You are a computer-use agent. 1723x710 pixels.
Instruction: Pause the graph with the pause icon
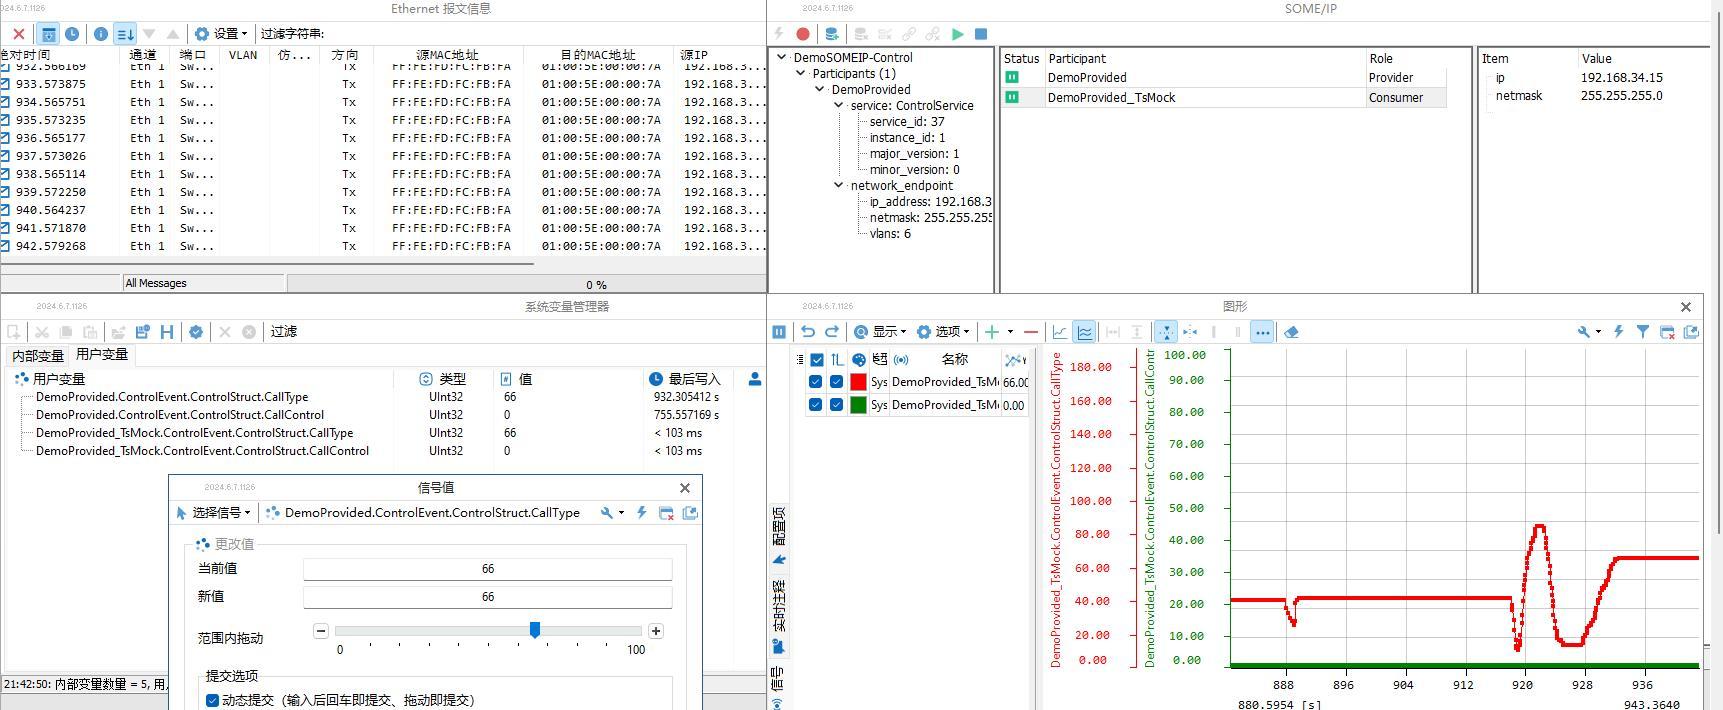pyautogui.click(x=779, y=332)
